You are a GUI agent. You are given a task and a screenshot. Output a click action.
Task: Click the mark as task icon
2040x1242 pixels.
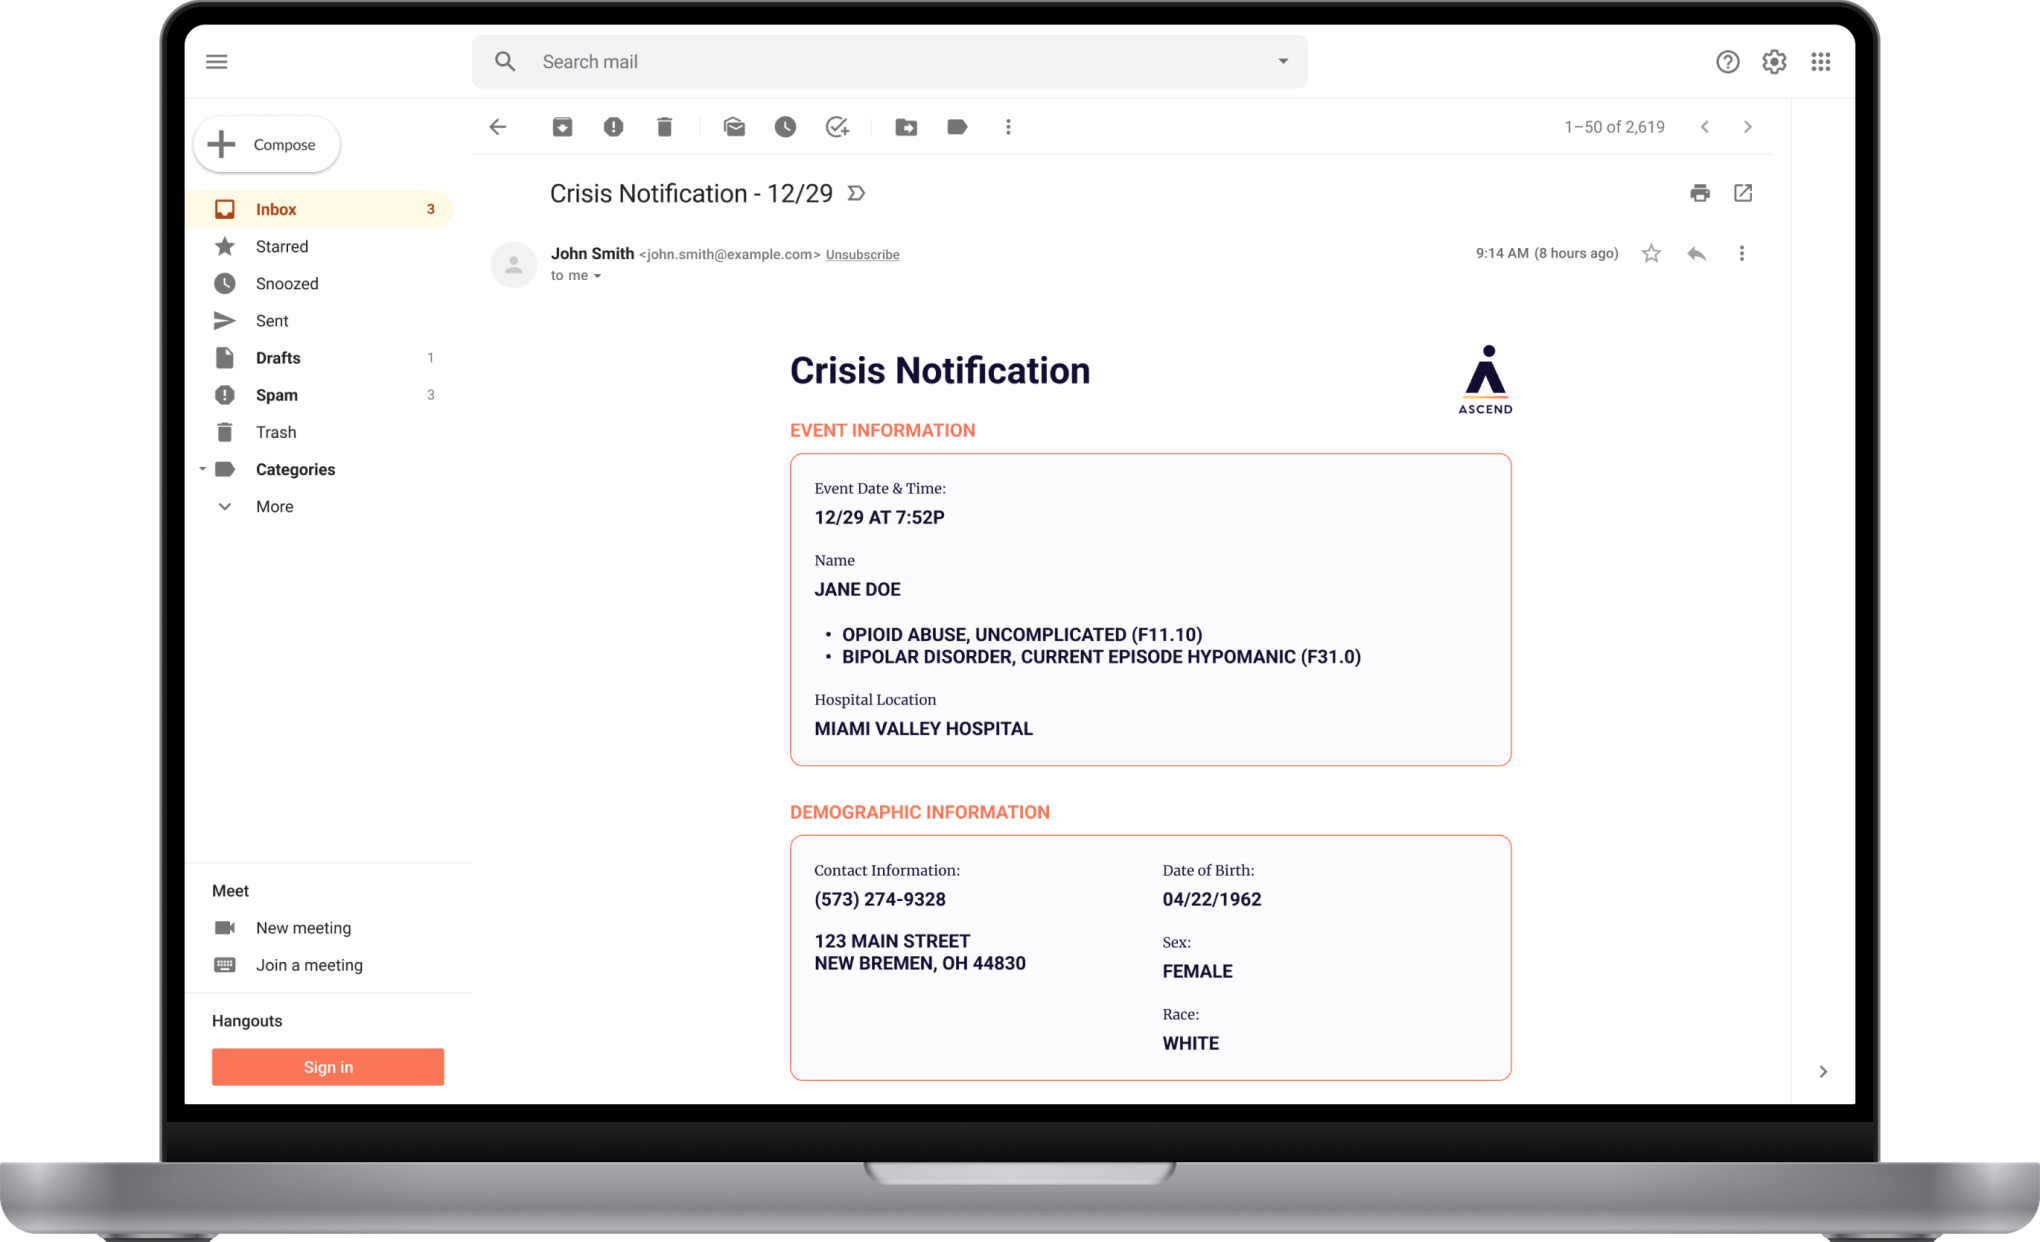pos(836,128)
